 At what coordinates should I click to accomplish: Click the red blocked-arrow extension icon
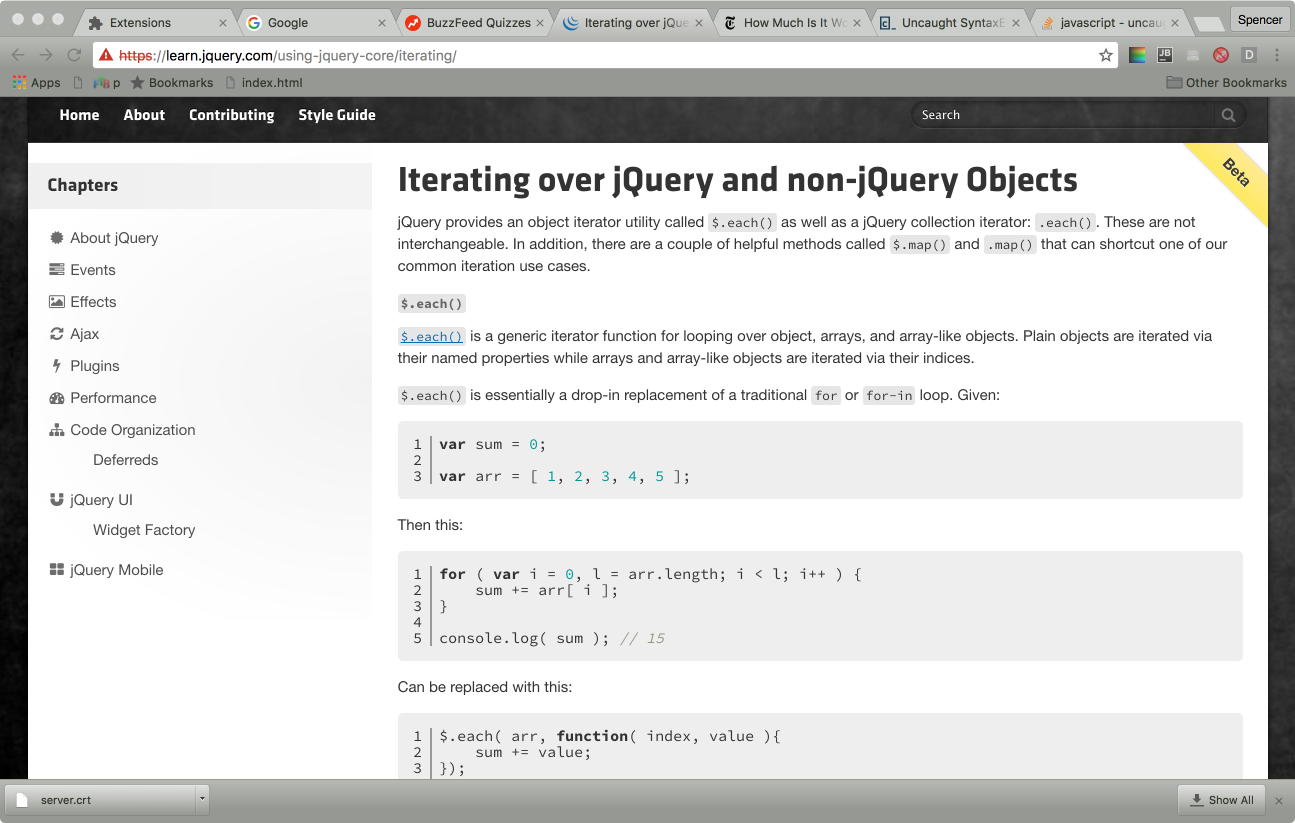tap(1221, 55)
